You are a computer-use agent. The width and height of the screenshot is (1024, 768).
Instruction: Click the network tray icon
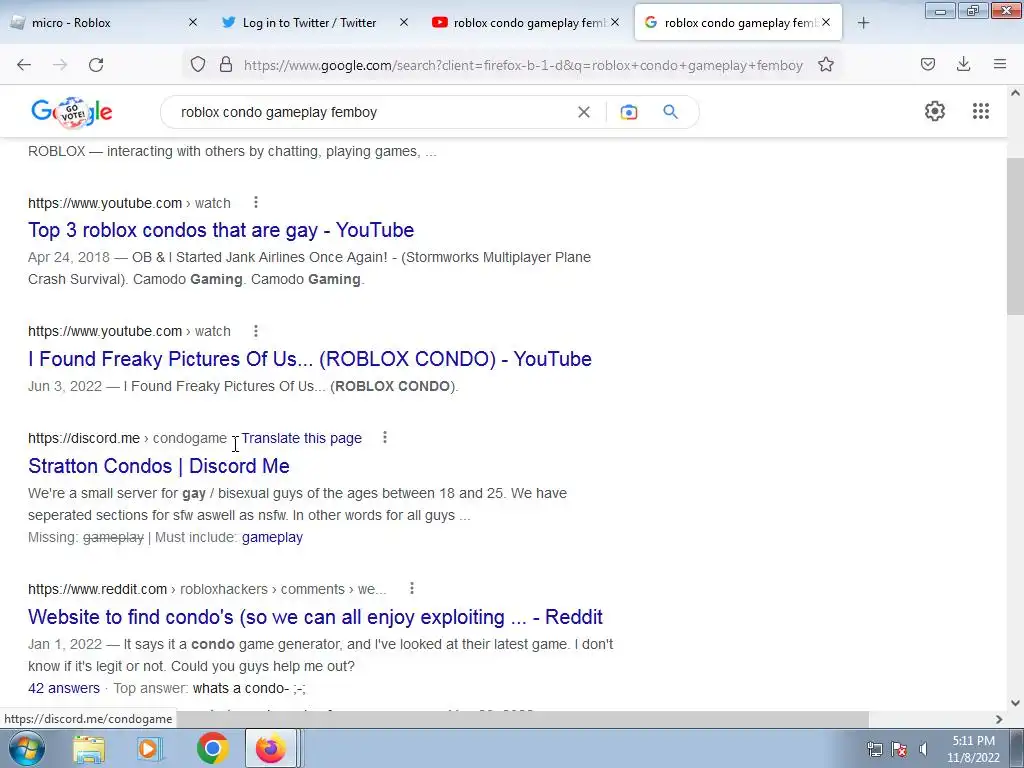click(x=874, y=749)
